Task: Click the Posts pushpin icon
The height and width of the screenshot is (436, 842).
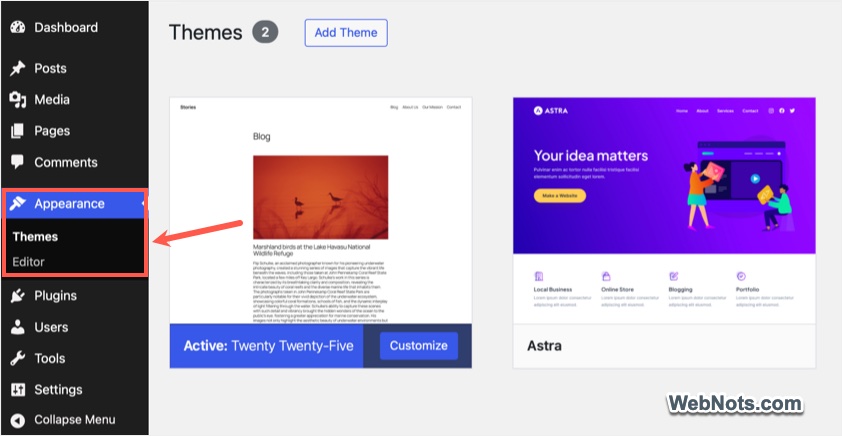Action: coord(18,68)
